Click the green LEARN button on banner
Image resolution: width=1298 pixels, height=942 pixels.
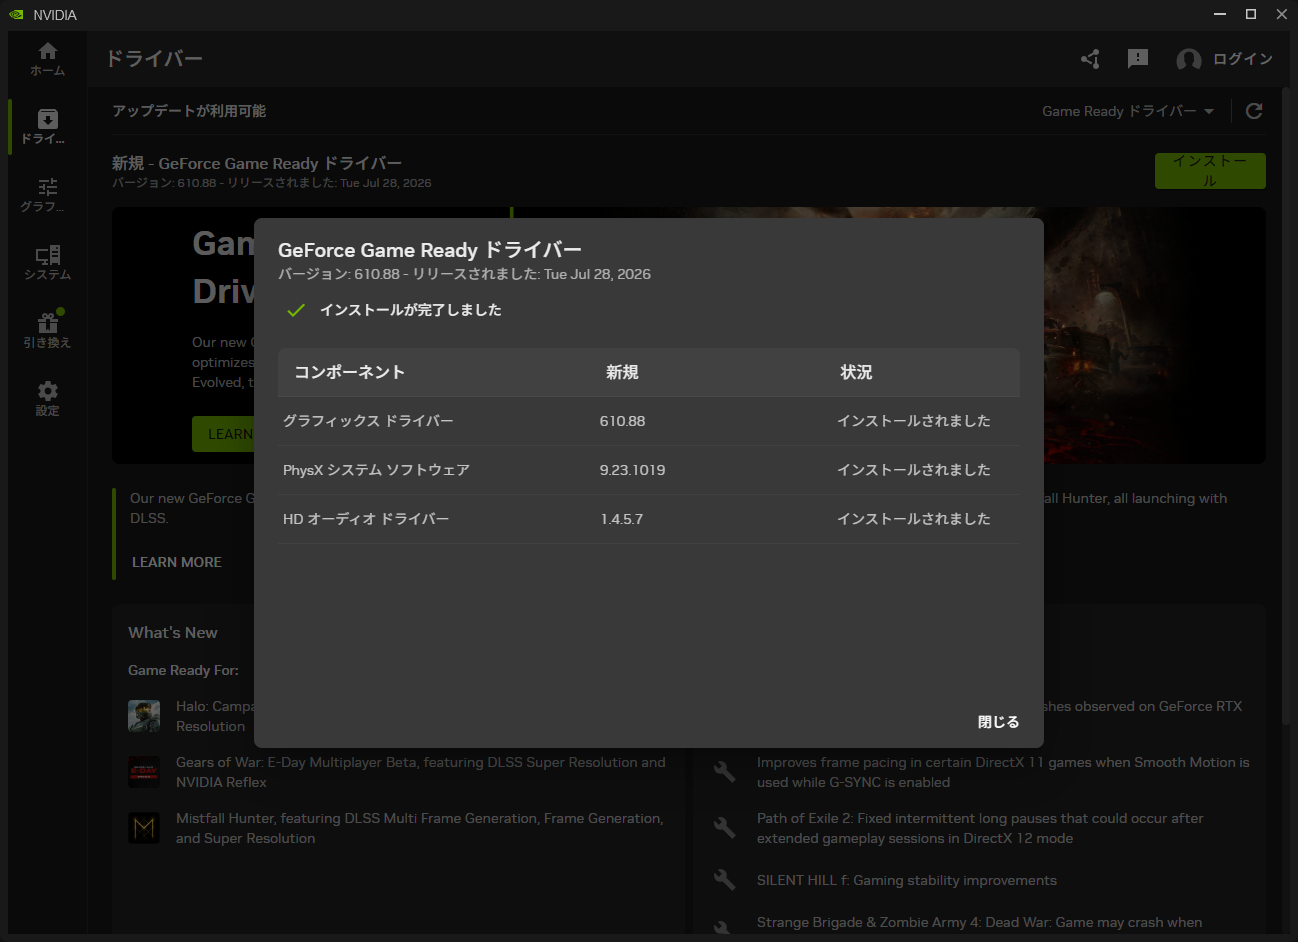coord(223,434)
